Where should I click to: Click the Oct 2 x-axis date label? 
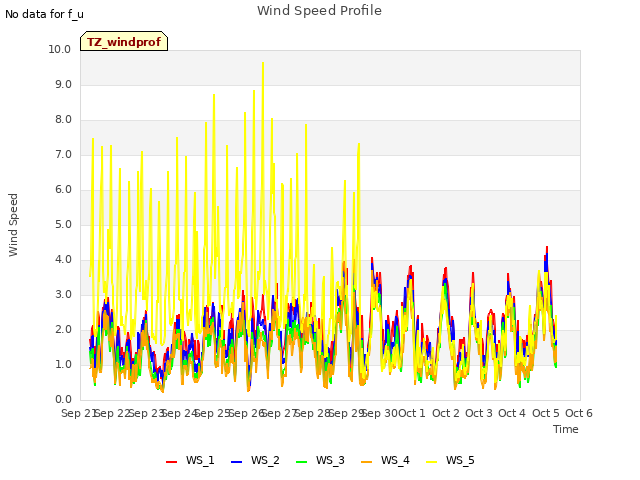(446, 413)
